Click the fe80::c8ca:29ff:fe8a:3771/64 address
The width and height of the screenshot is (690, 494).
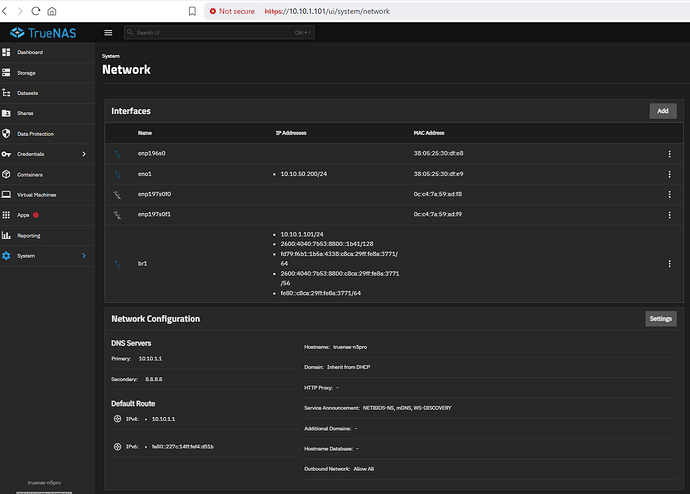click(321, 293)
